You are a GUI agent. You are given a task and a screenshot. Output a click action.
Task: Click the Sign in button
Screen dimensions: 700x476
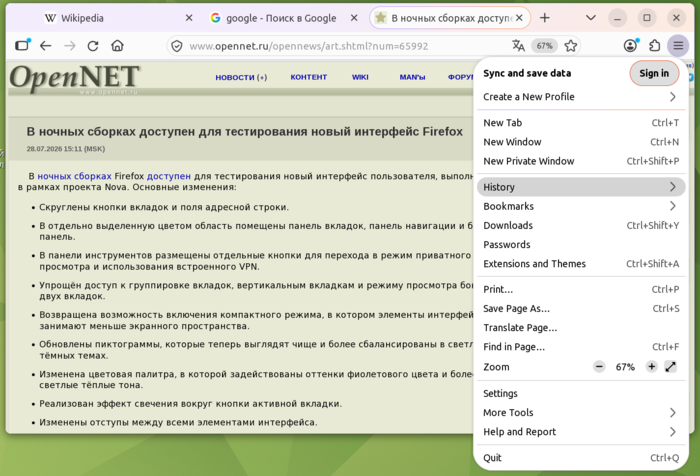[x=654, y=73]
